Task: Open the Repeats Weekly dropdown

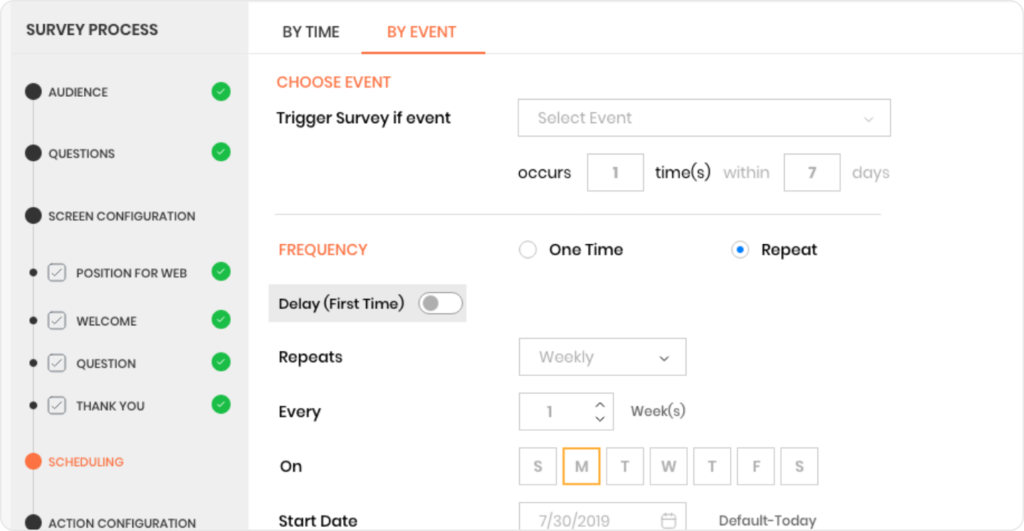Action: tap(602, 357)
